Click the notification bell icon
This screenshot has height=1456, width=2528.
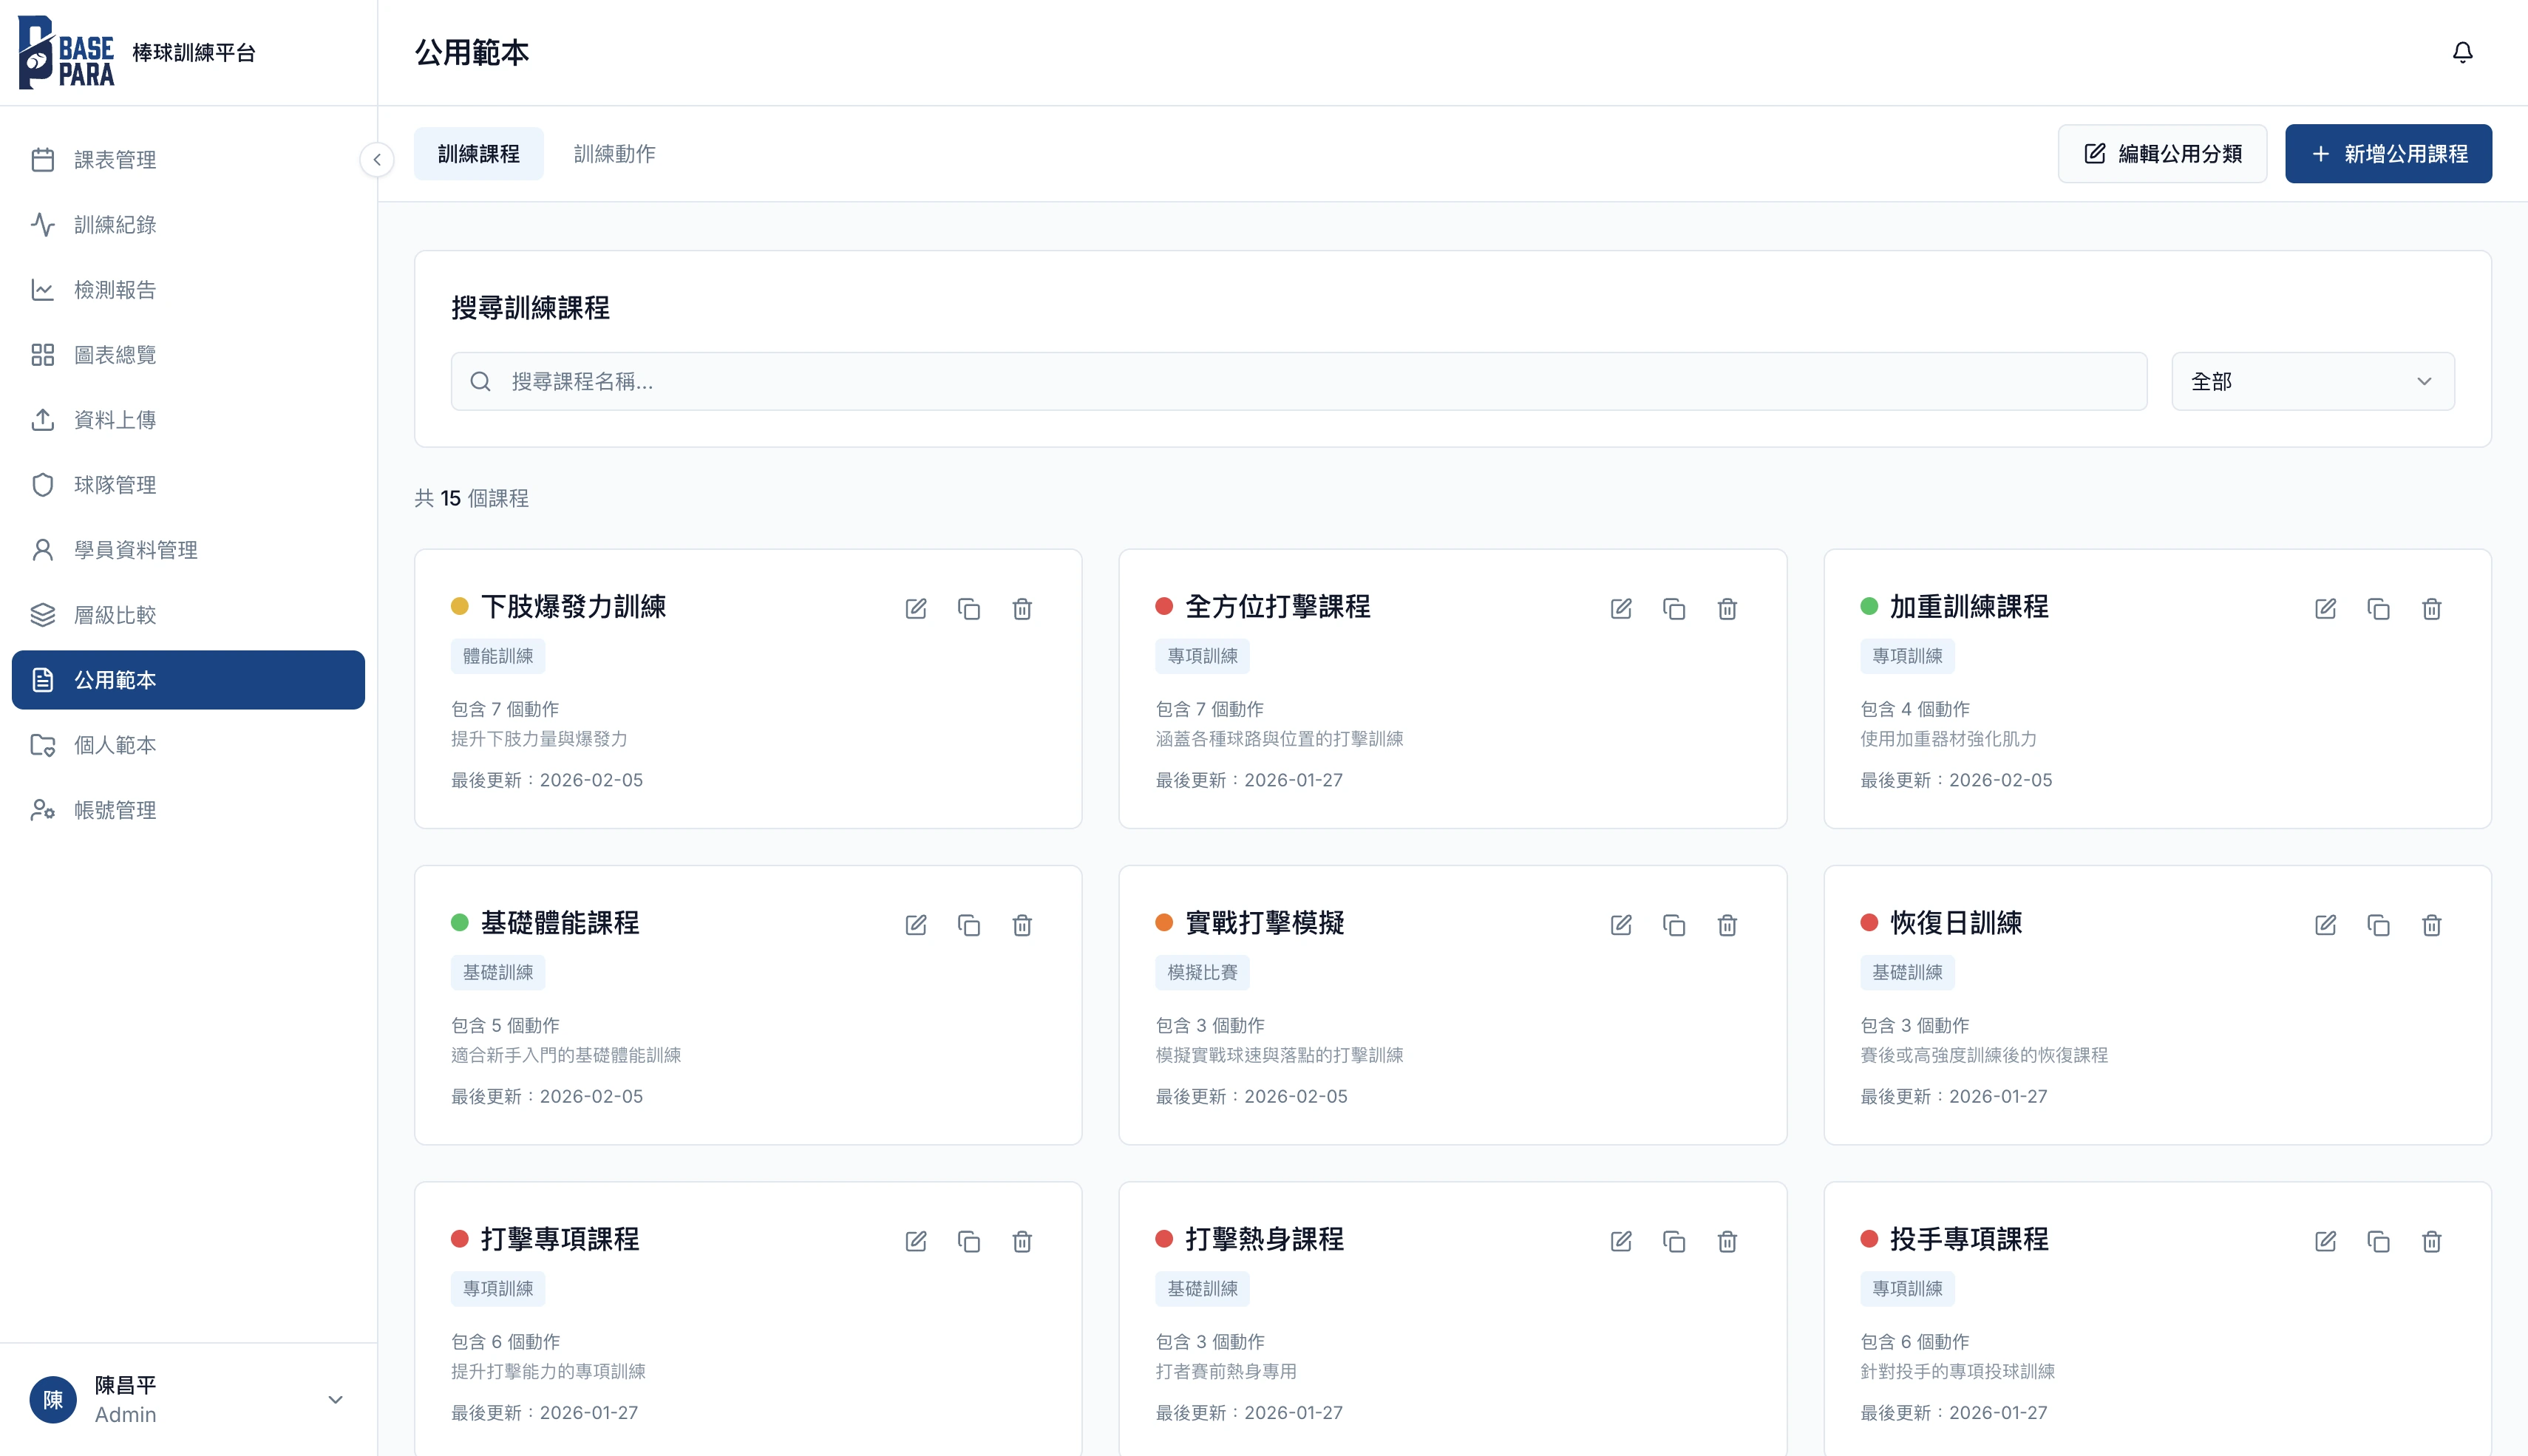point(2462,52)
